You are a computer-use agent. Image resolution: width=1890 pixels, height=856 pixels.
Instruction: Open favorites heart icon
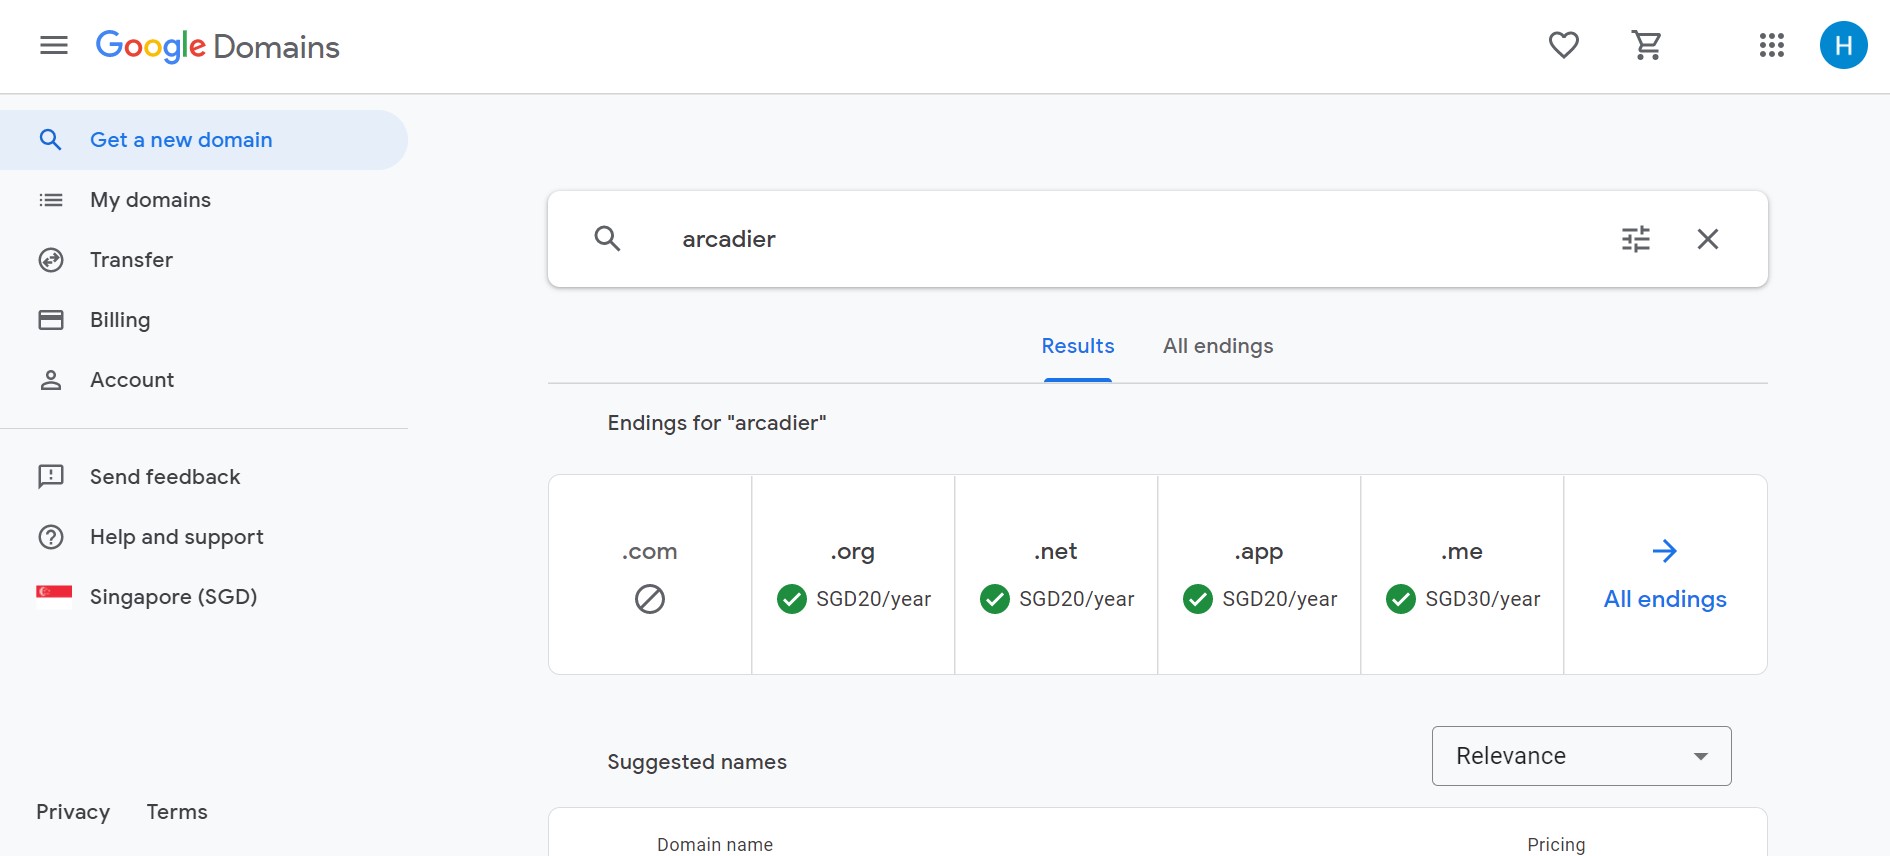click(x=1563, y=45)
